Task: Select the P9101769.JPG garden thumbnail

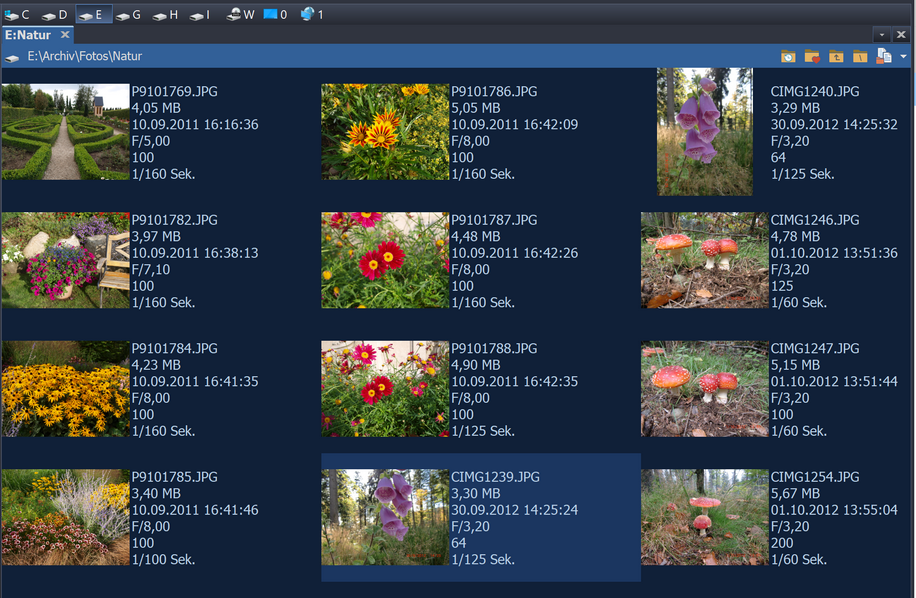Action: click(65, 131)
